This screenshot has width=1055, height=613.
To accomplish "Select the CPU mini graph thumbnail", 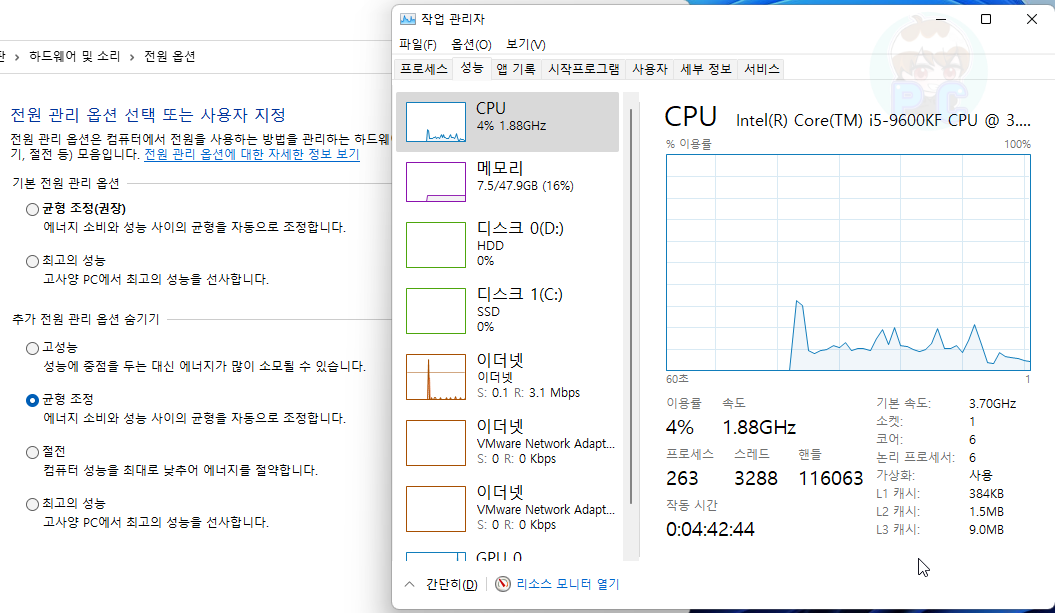I will tap(436, 122).
